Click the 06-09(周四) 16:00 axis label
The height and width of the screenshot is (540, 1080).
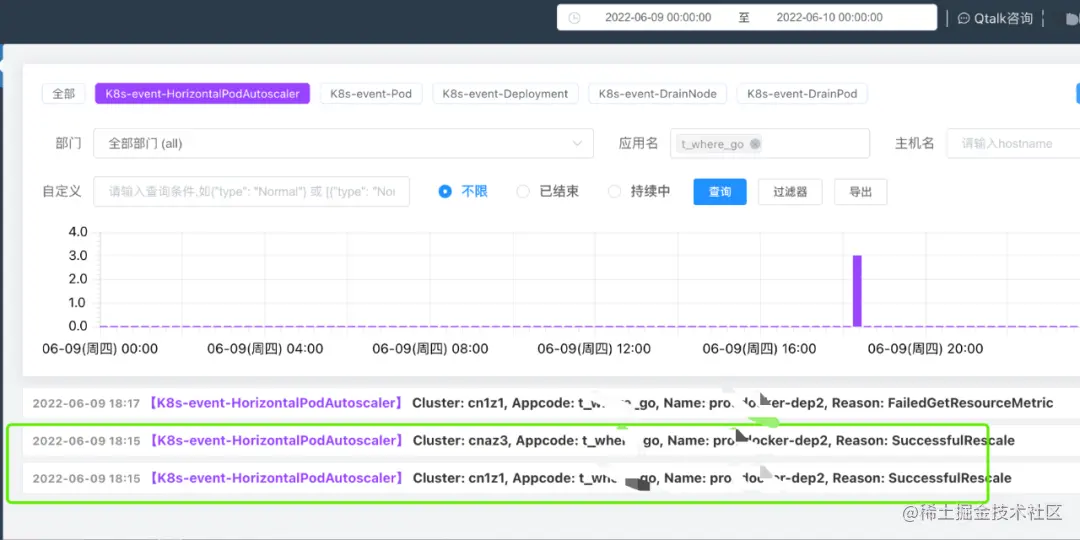coord(759,349)
